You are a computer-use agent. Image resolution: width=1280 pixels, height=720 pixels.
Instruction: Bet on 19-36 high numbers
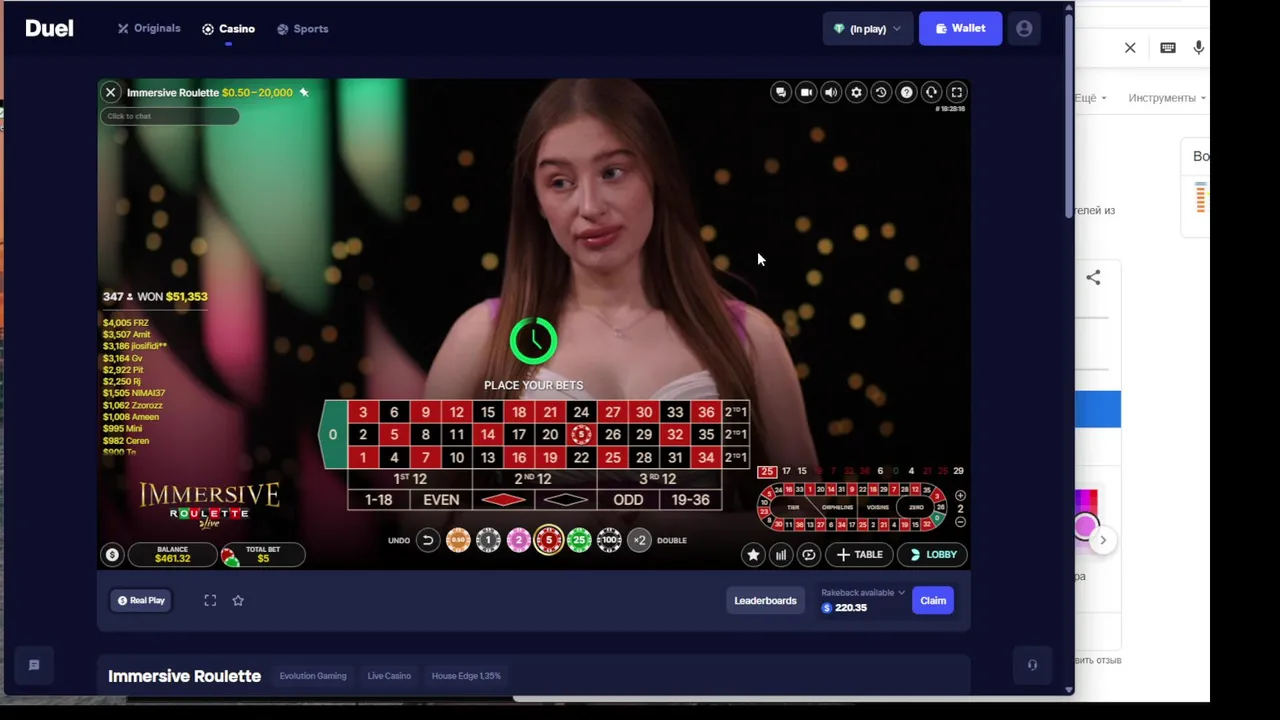click(690, 500)
